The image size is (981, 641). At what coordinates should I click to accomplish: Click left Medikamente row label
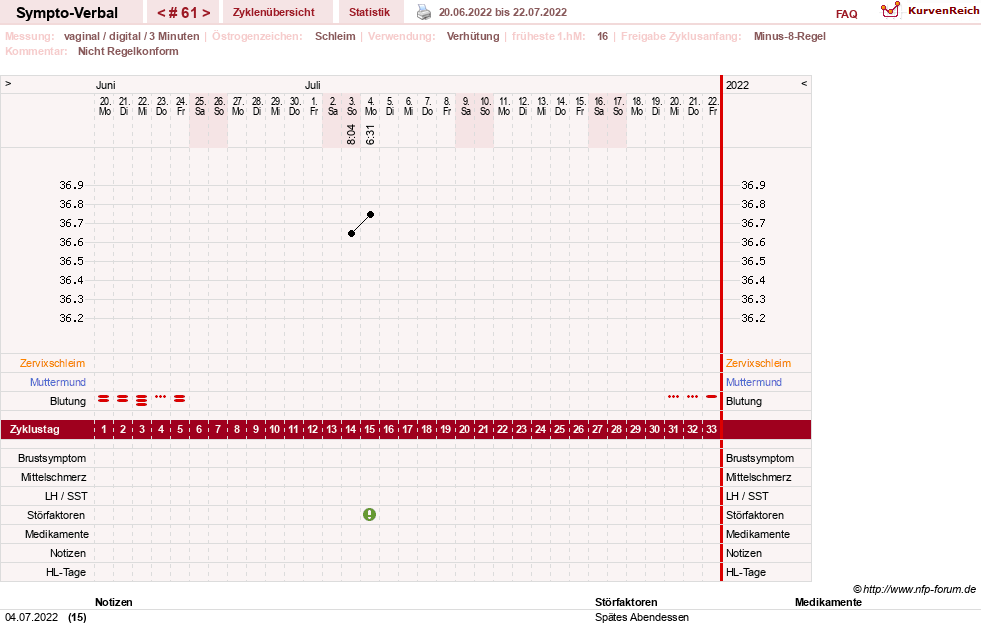click(x=57, y=534)
